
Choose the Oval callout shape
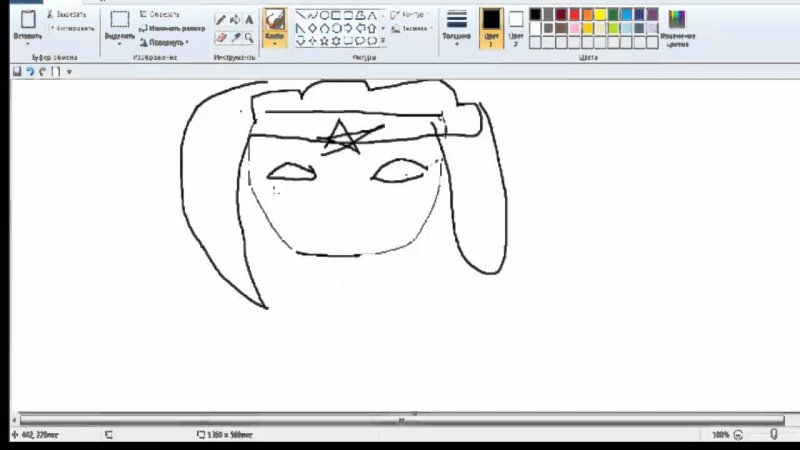(360, 41)
